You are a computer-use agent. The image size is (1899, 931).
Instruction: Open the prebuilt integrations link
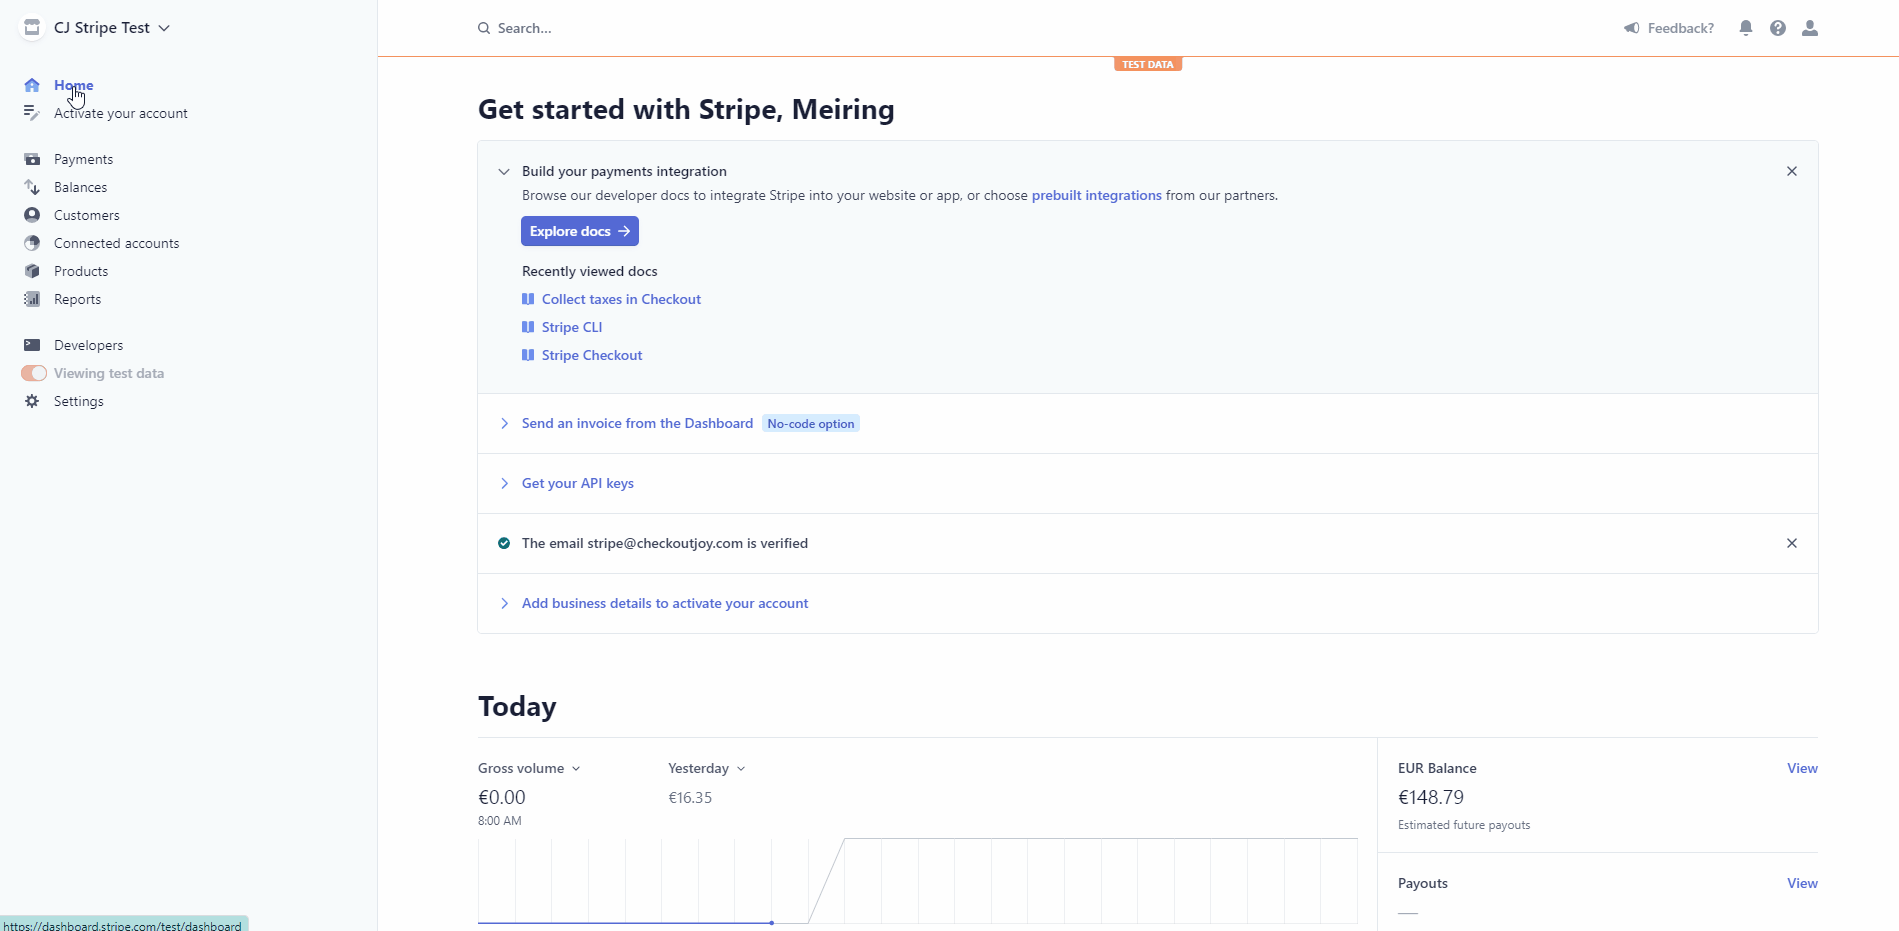coord(1097,195)
